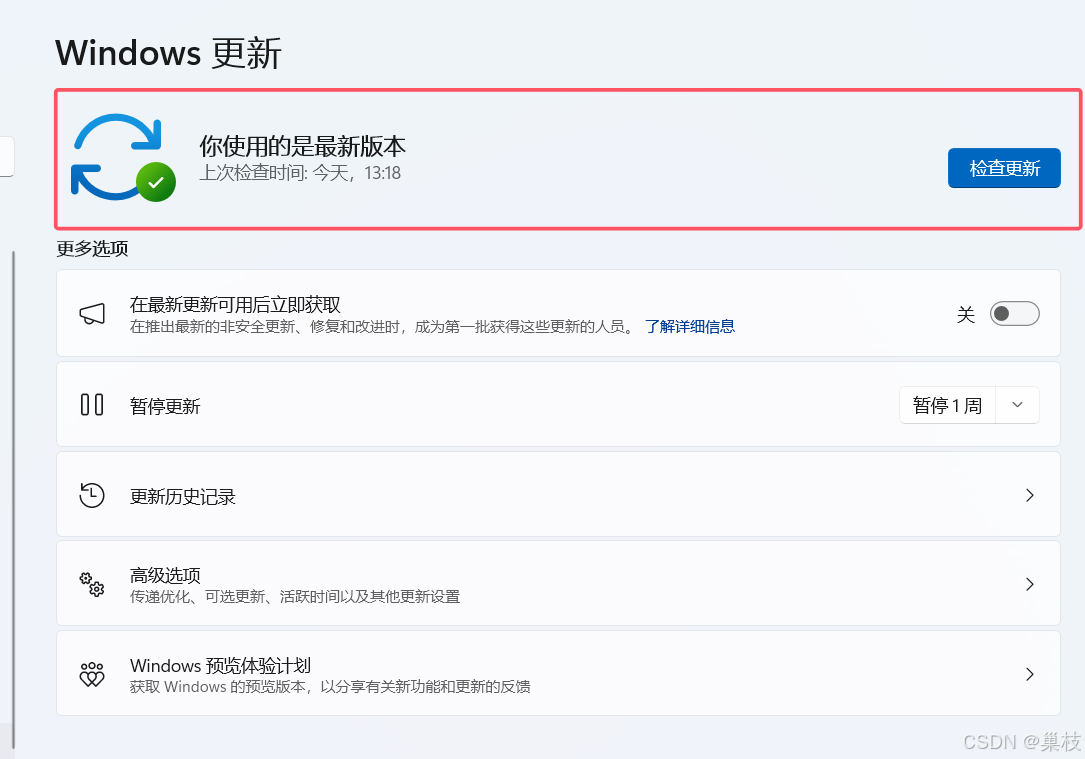Click 获取 Windows 的预览版本 description text

pos(330,686)
